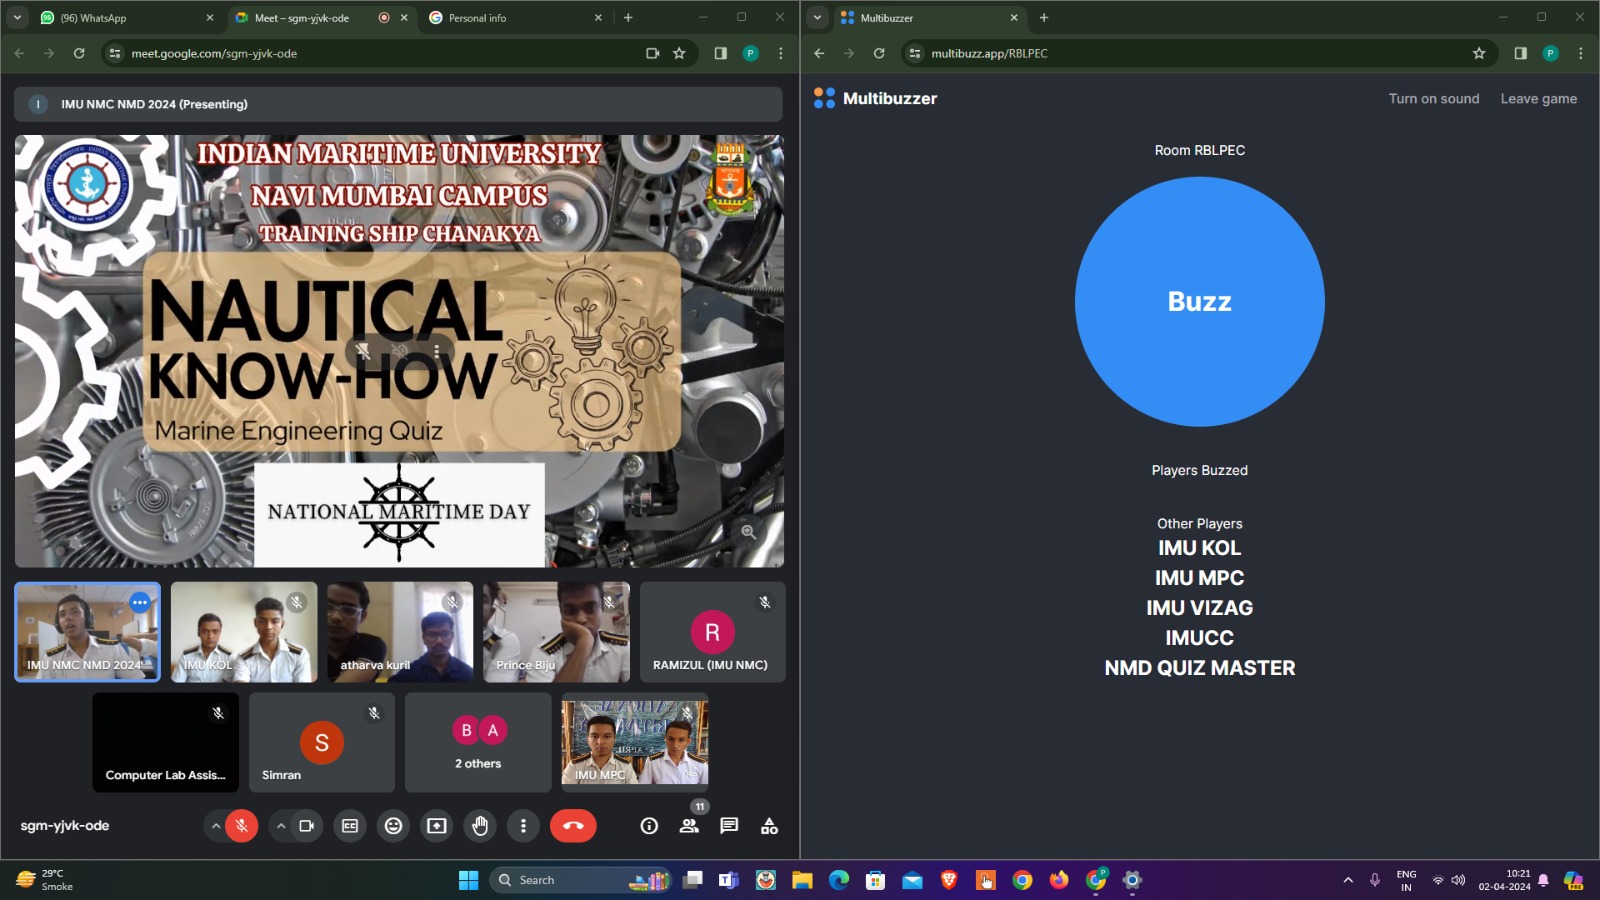Turn on captions in Meet
Image resolution: width=1600 pixels, height=900 pixels.
pyautogui.click(x=350, y=826)
